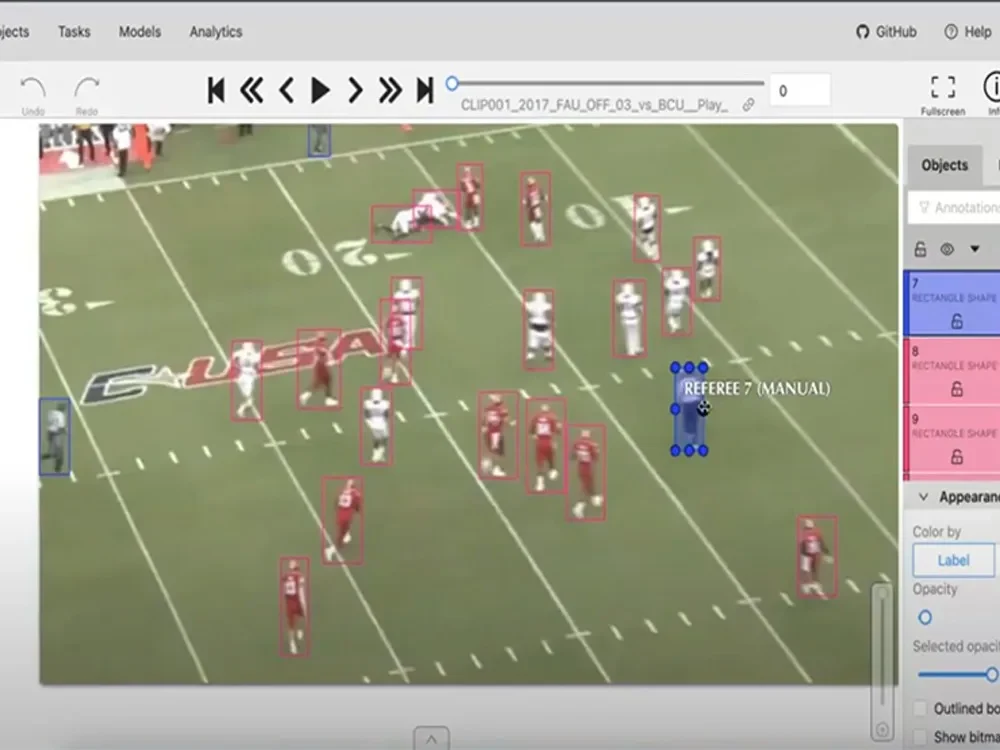Viewport: 1000px width, 750px height.
Task: Toggle lock on object 7
Action: point(957,321)
